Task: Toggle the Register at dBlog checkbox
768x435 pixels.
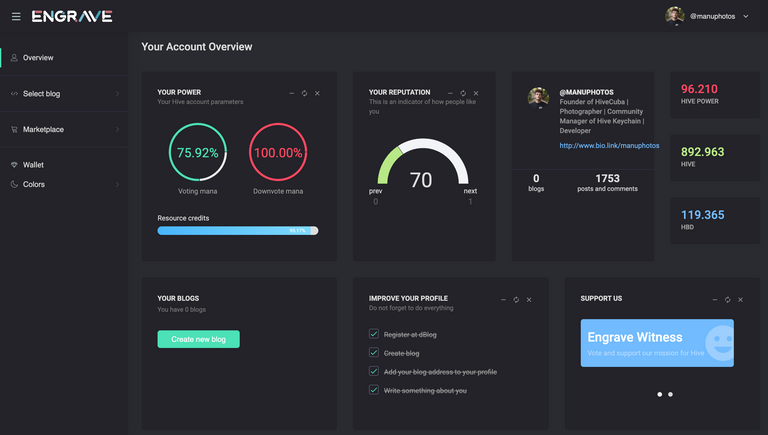Action: pyautogui.click(x=374, y=334)
